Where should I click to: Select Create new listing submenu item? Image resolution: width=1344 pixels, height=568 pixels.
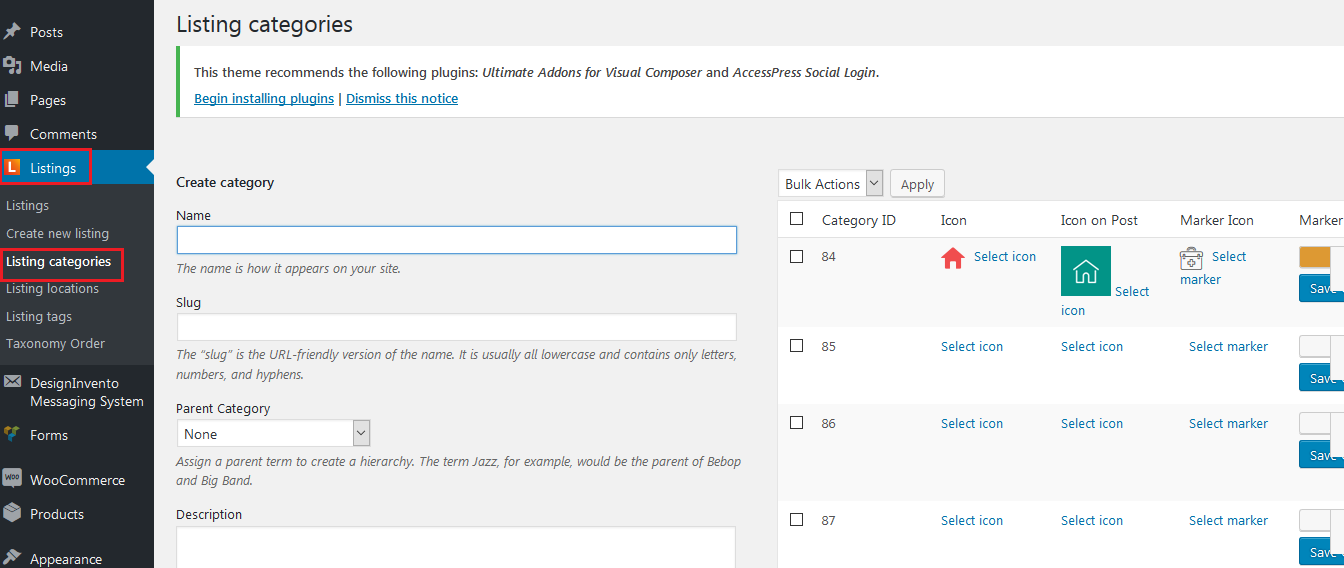(x=57, y=233)
